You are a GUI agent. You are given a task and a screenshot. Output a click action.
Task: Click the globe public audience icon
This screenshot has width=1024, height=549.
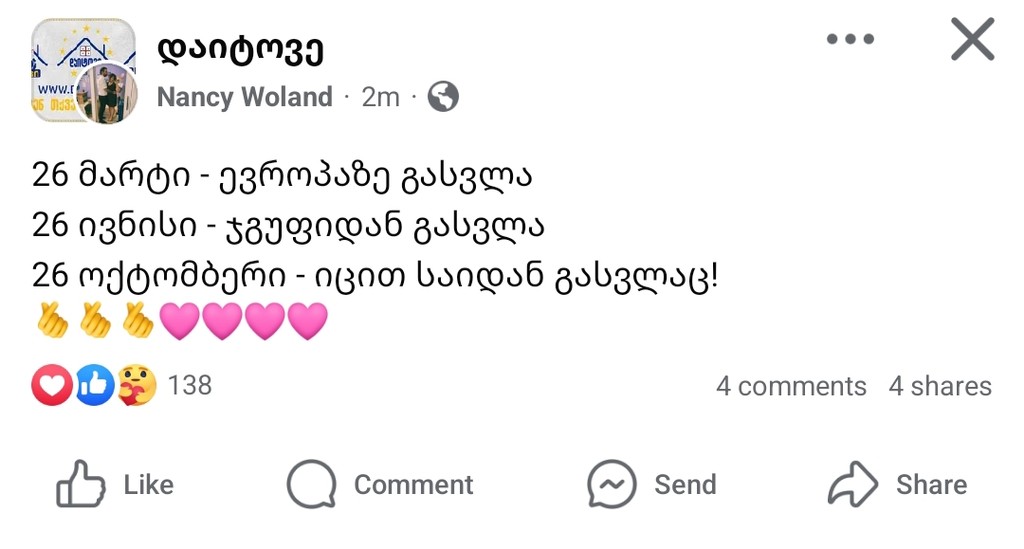442,97
